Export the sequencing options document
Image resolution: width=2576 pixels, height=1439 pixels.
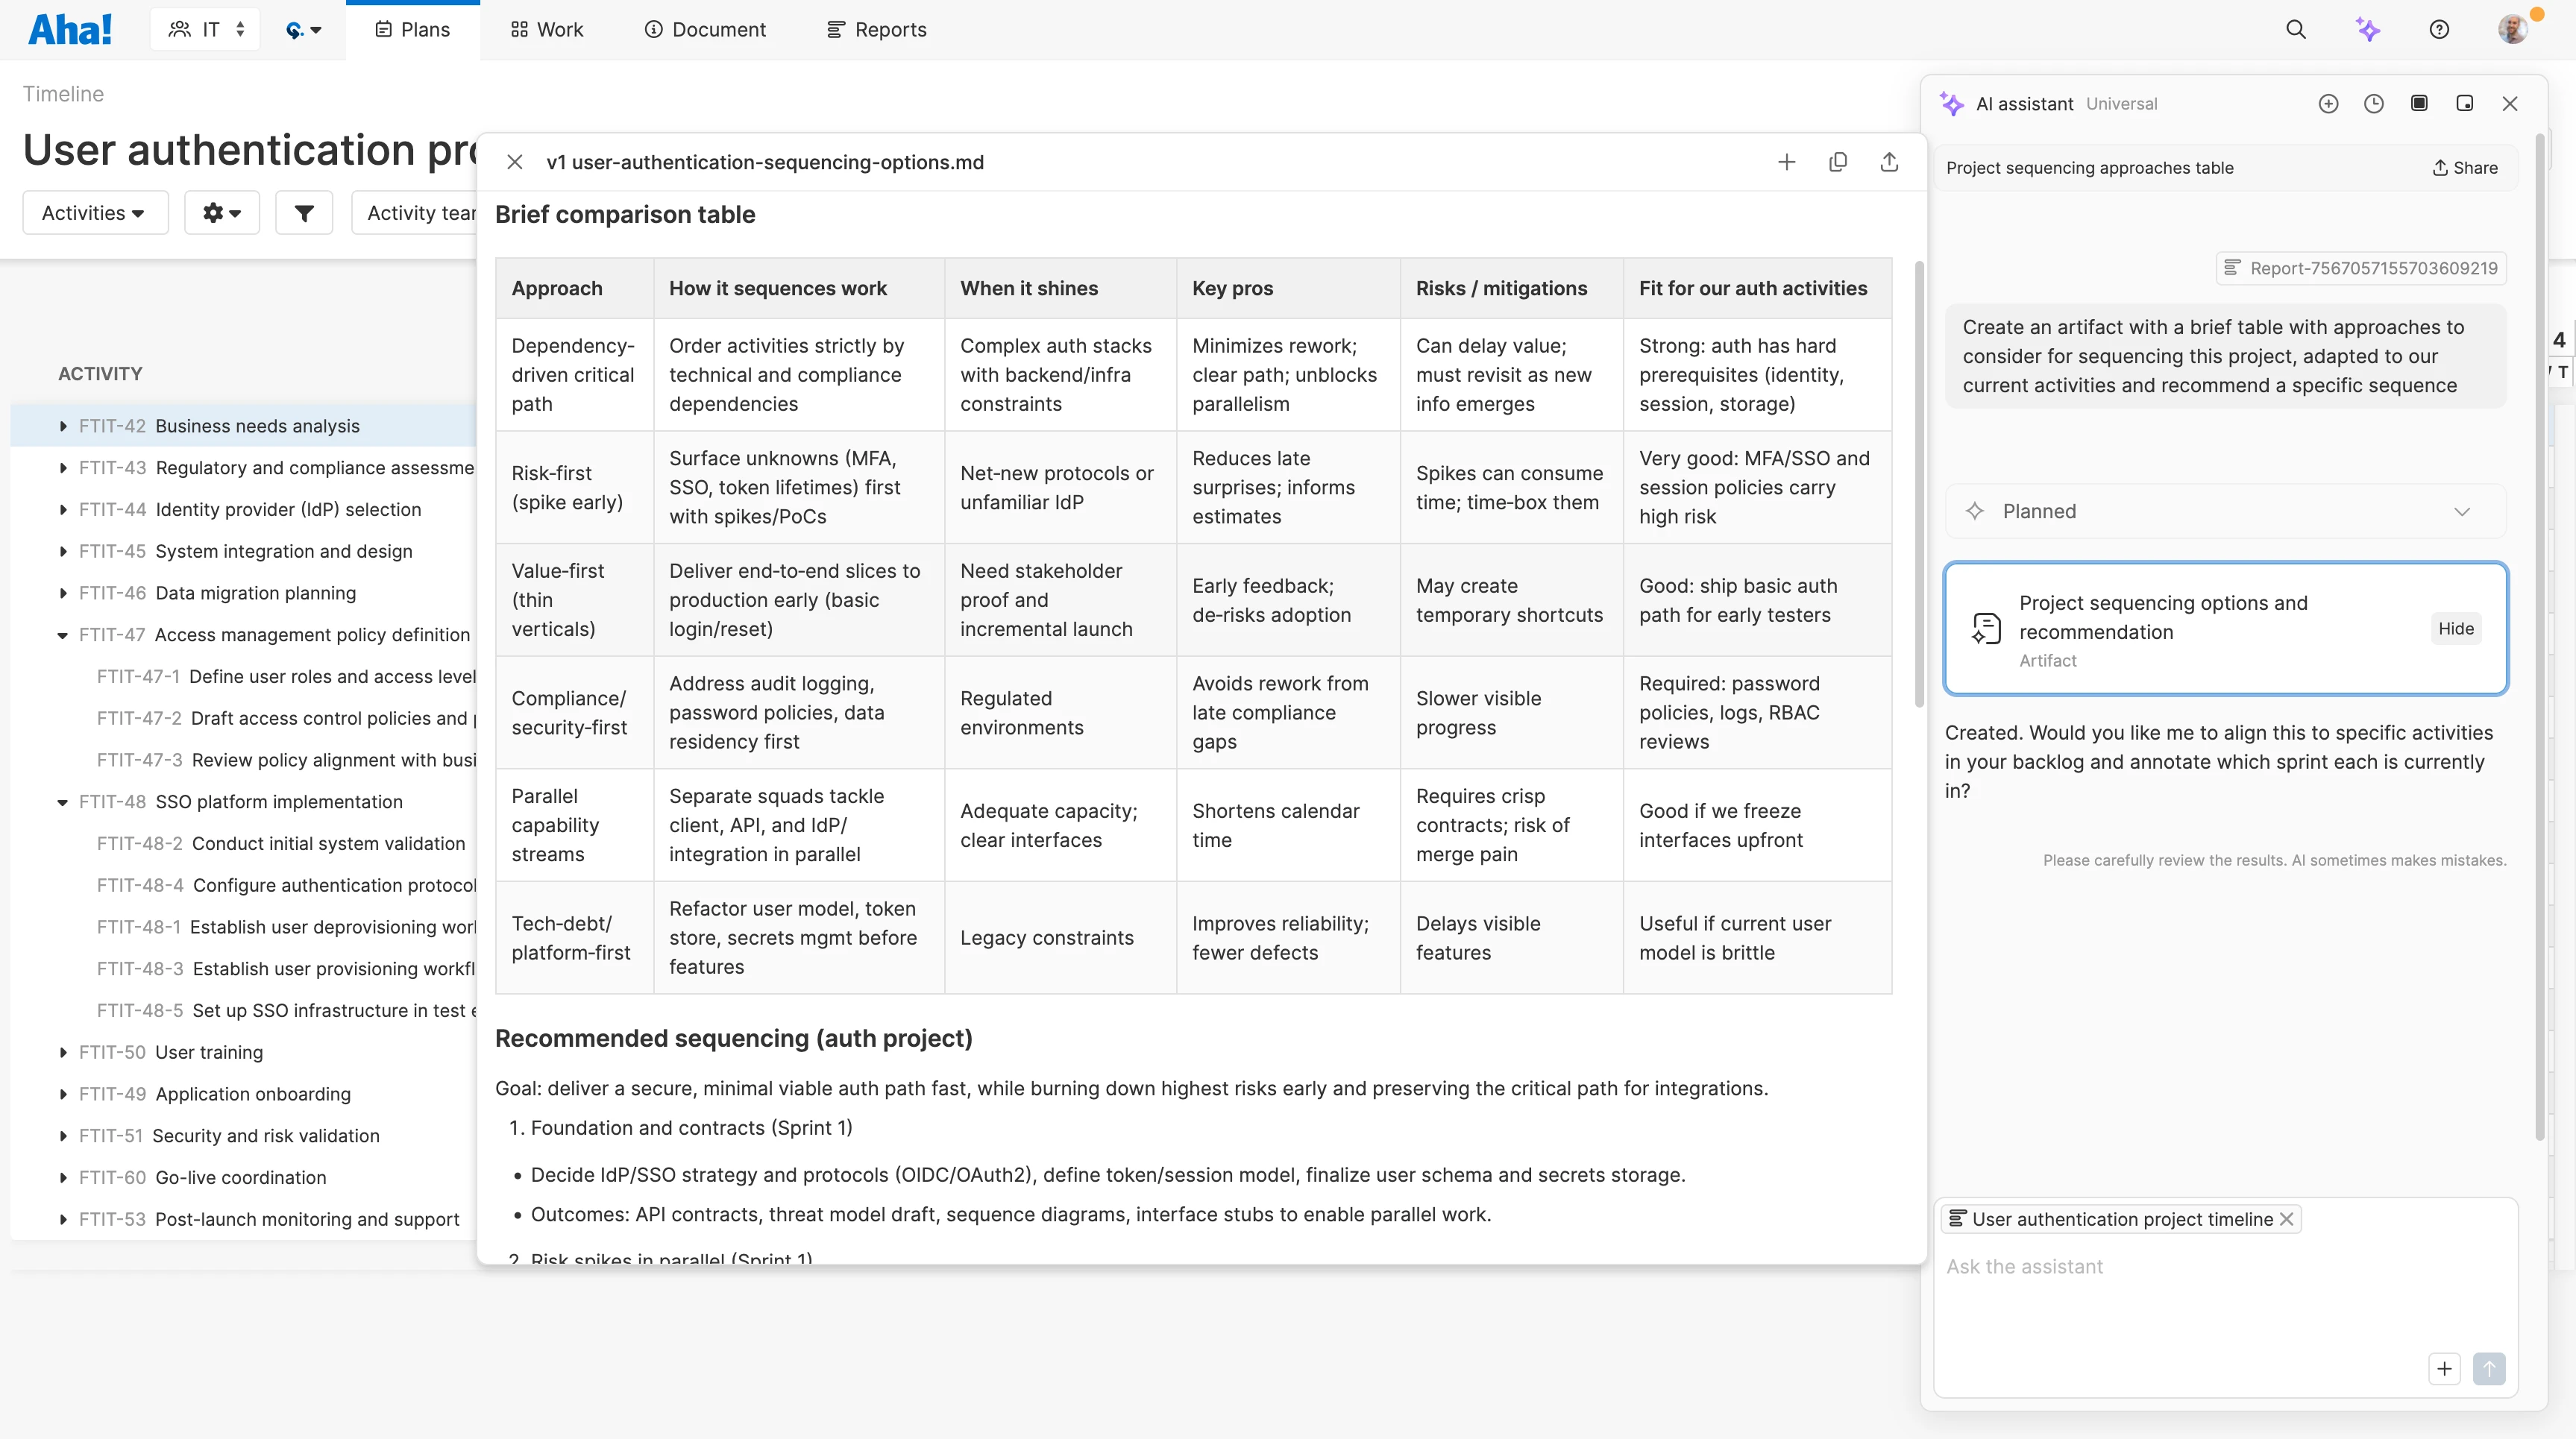pyautogui.click(x=1889, y=161)
